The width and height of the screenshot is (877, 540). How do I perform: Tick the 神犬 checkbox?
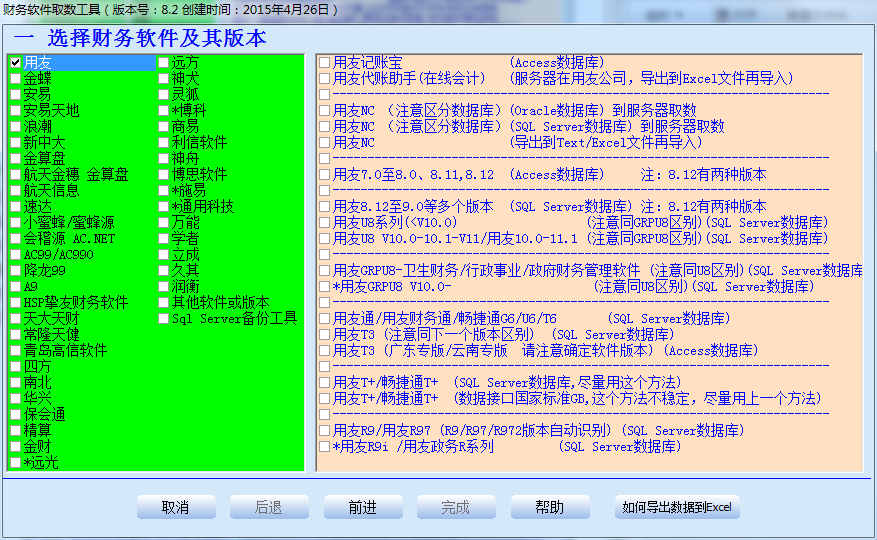[x=163, y=79]
